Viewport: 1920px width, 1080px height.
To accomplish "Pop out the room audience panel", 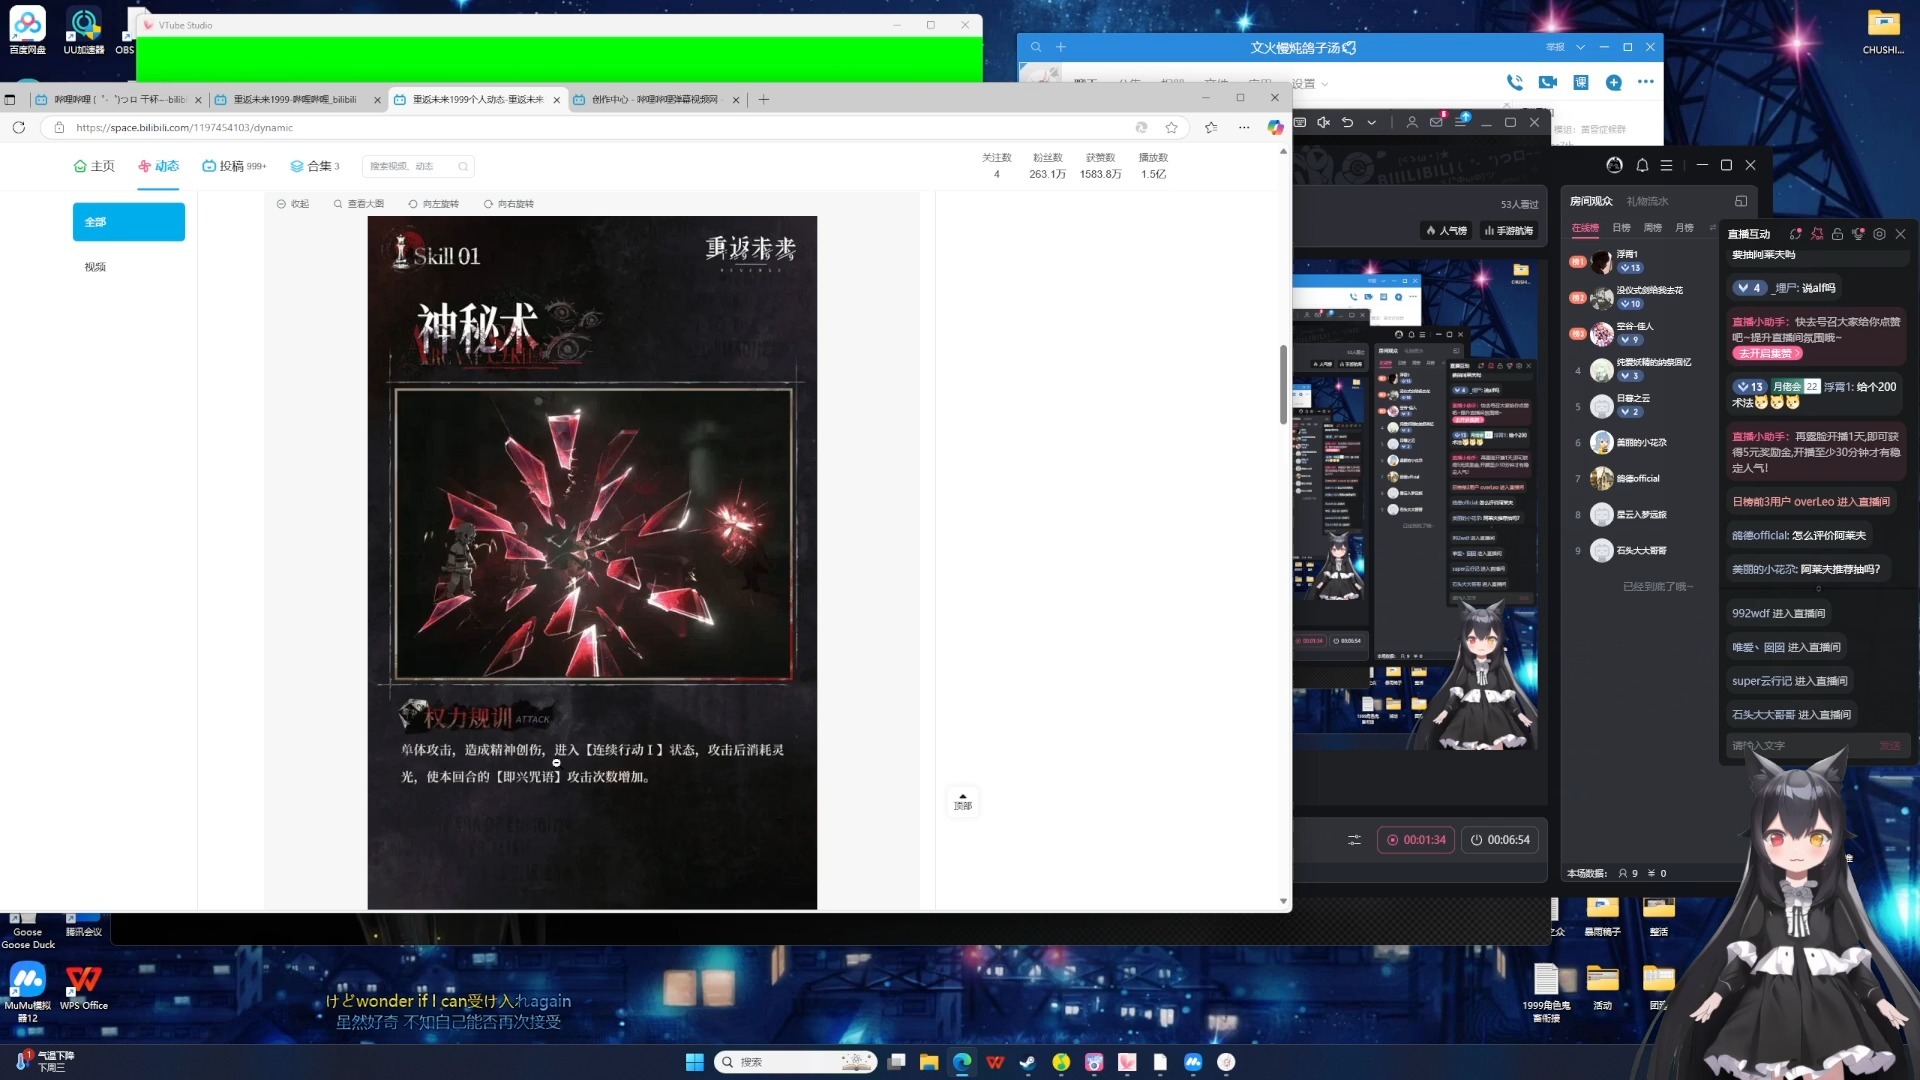I will [x=1741, y=201].
